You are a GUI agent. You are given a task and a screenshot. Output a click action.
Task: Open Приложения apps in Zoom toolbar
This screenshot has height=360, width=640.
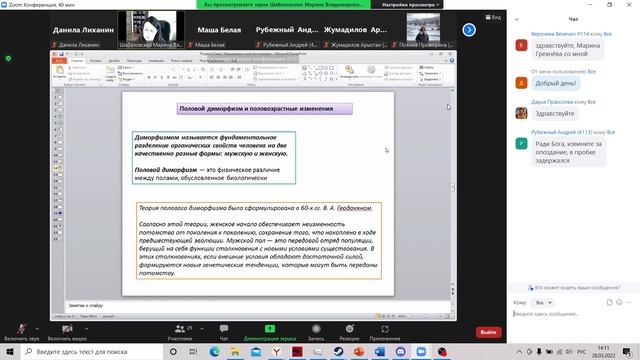[385, 332]
